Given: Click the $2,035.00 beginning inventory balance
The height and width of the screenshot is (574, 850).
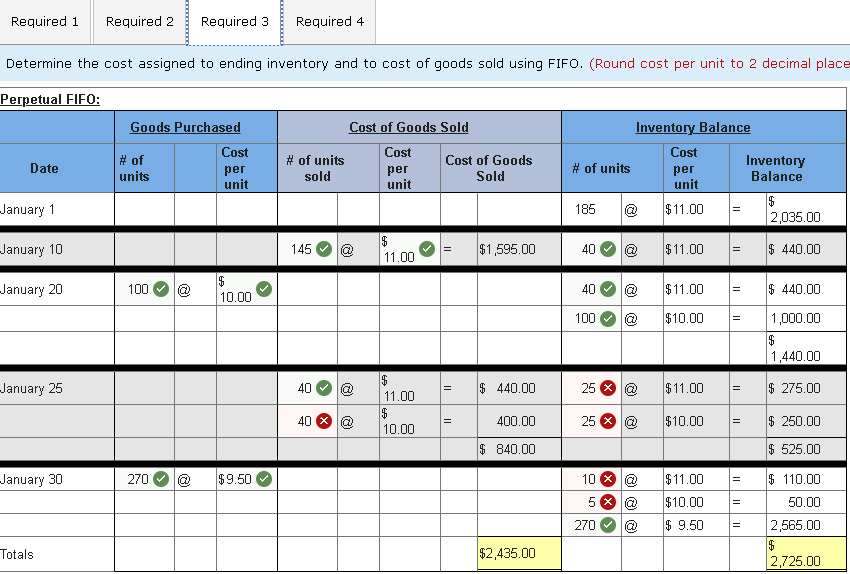Looking at the screenshot, I should coord(806,209).
